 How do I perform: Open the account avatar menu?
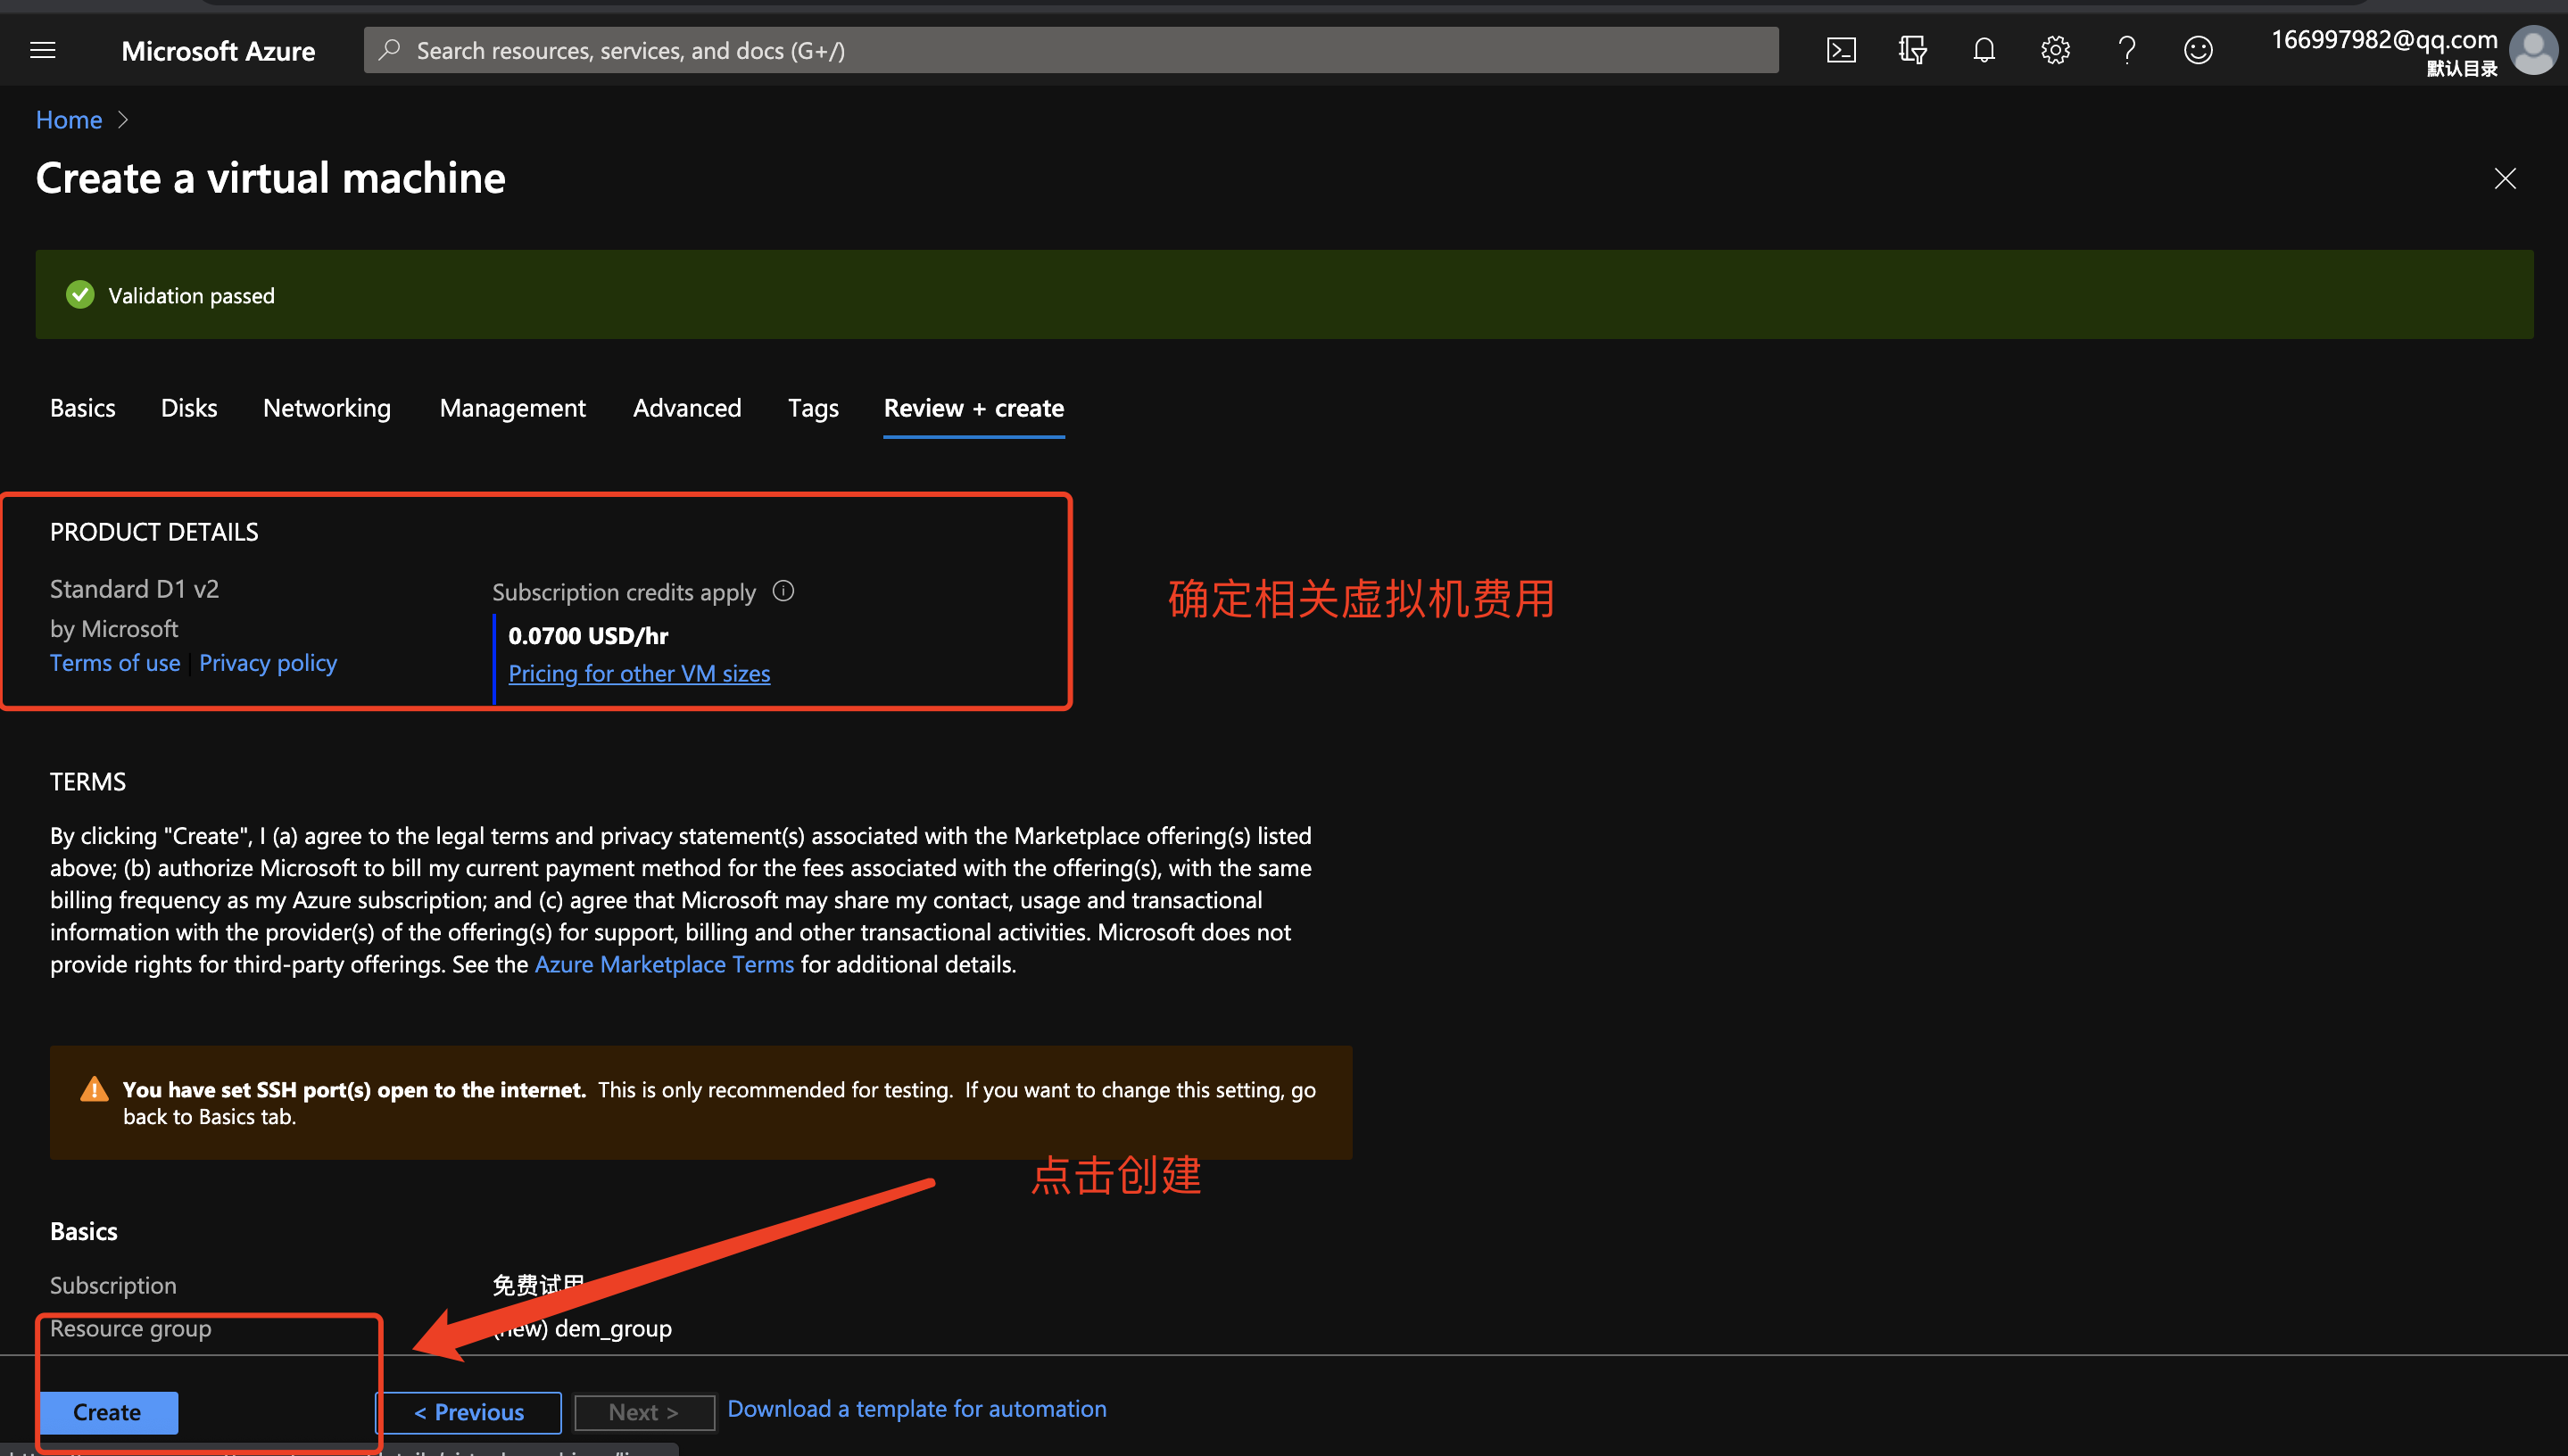pyautogui.click(x=2534, y=50)
